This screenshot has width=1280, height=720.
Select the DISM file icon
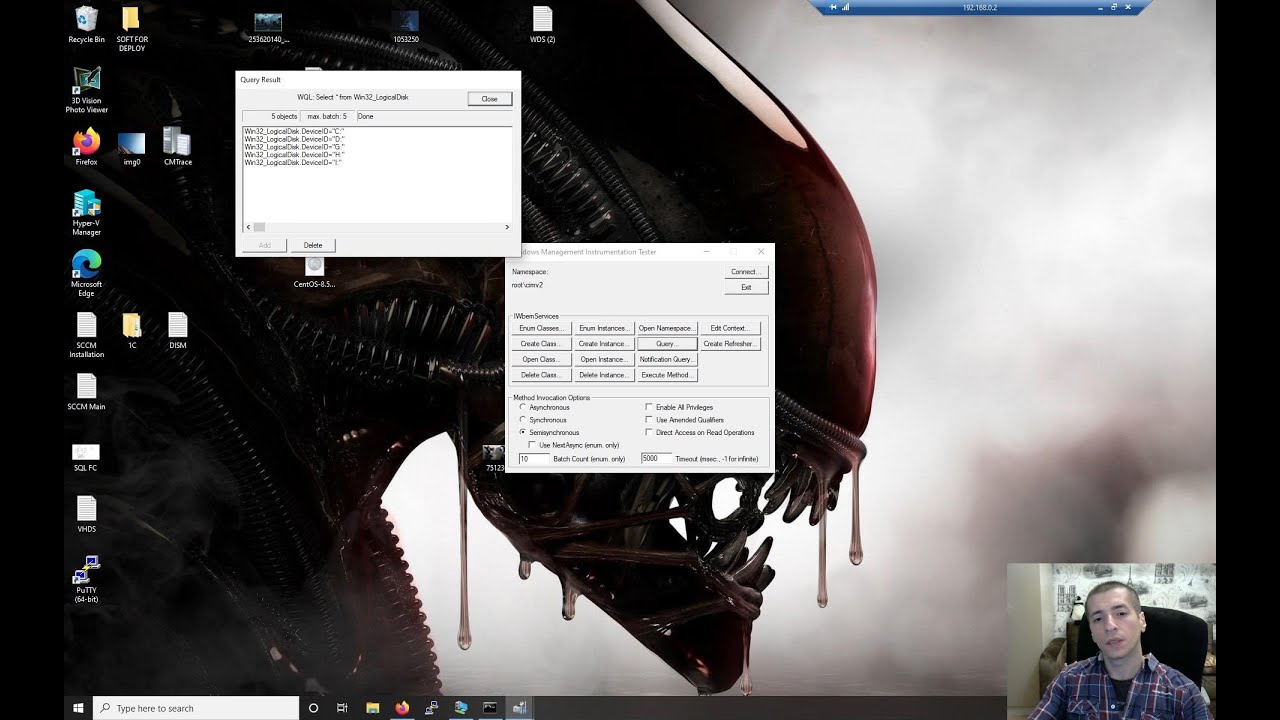177,331
